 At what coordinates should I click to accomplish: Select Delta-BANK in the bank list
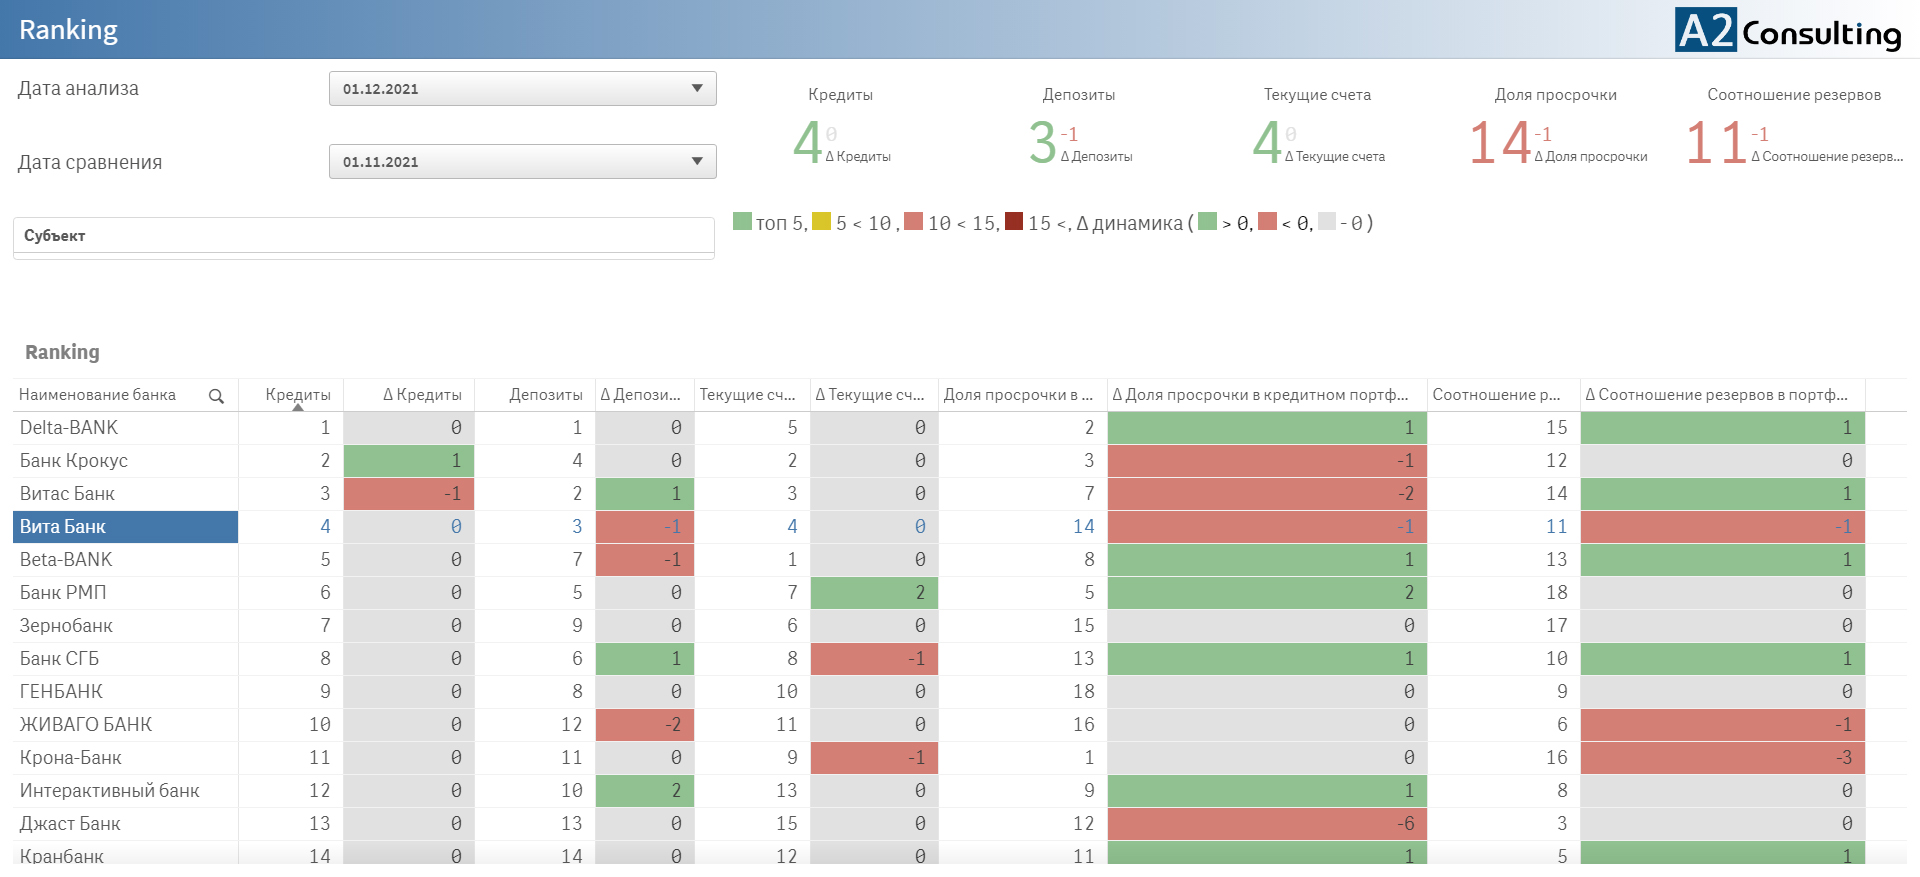click(69, 428)
